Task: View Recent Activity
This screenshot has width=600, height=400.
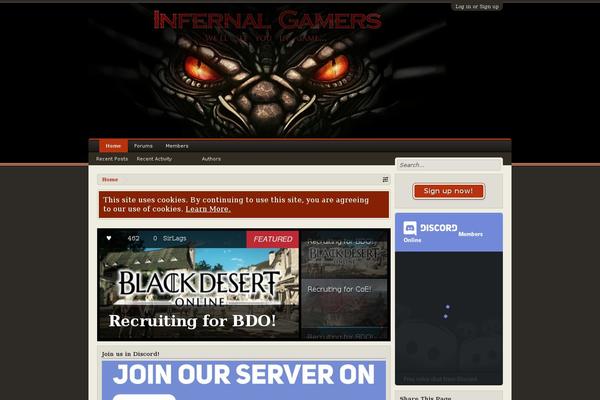Action: click(x=154, y=159)
